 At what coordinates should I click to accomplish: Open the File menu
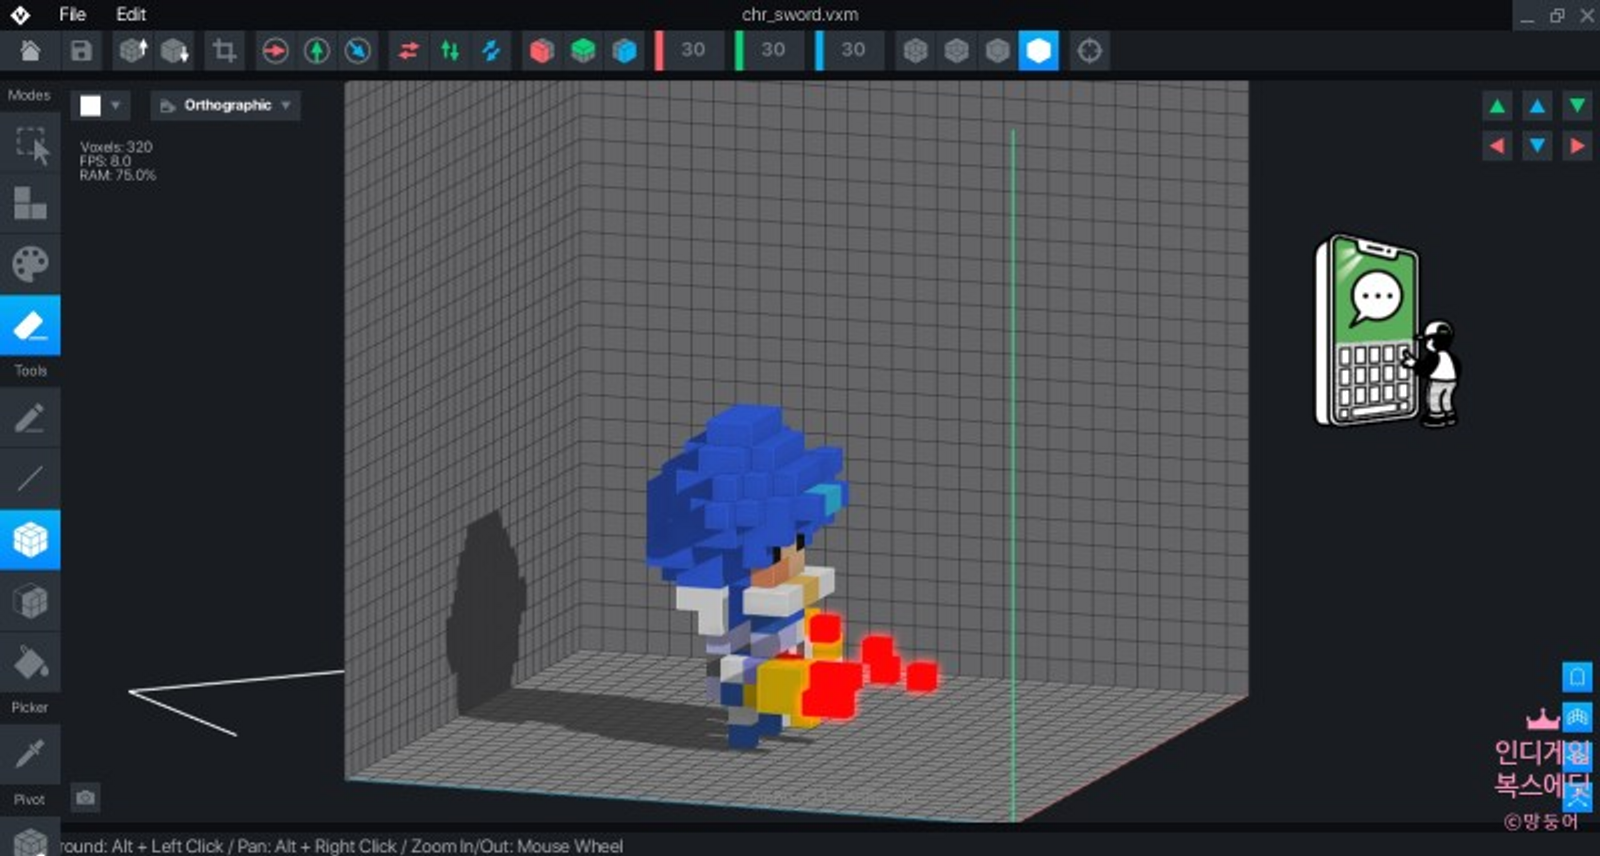[x=72, y=14]
